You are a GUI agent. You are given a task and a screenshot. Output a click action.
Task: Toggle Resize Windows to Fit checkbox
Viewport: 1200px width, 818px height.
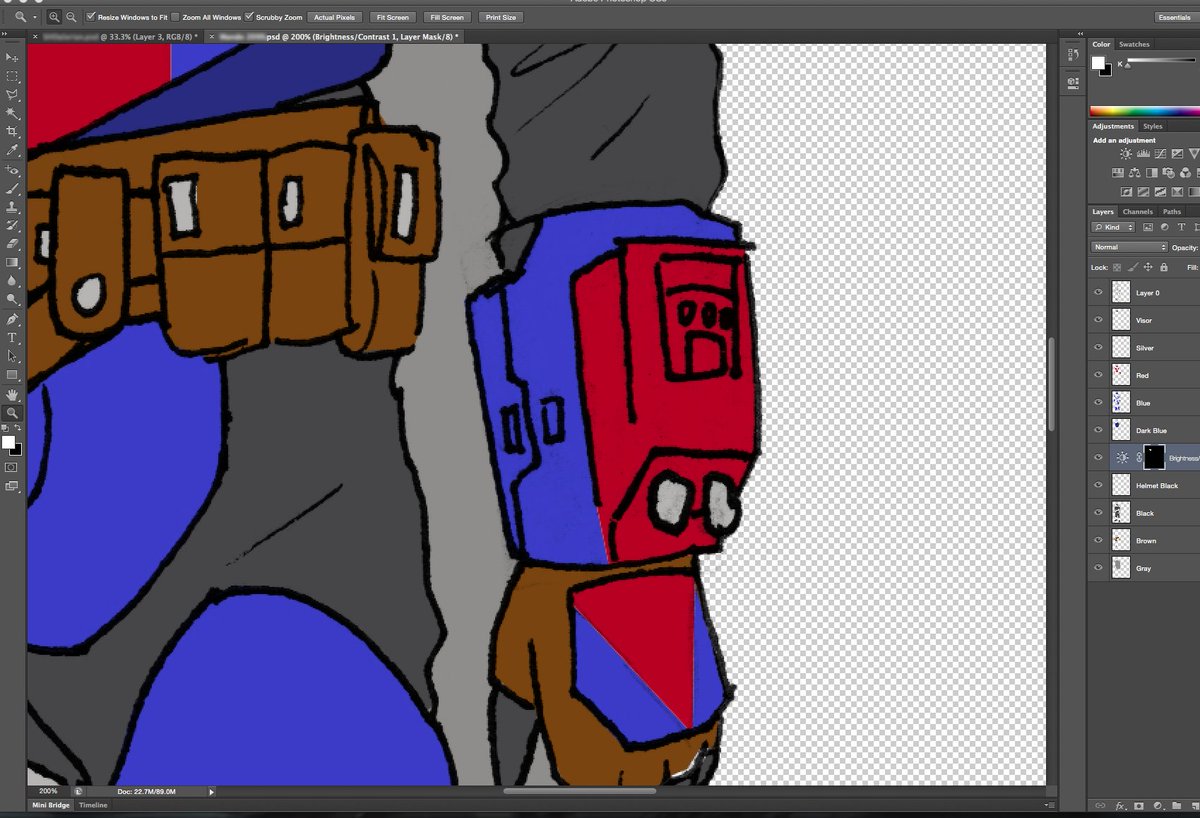point(91,17)
